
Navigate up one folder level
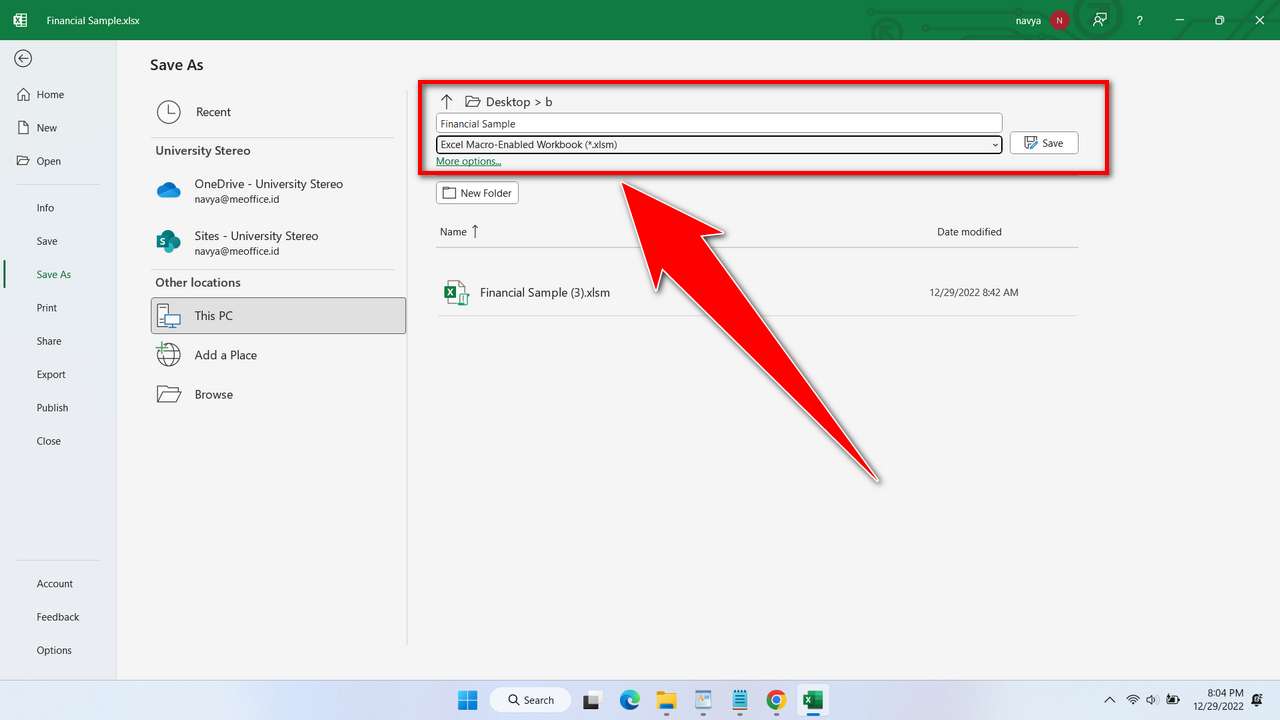point(447,100)
